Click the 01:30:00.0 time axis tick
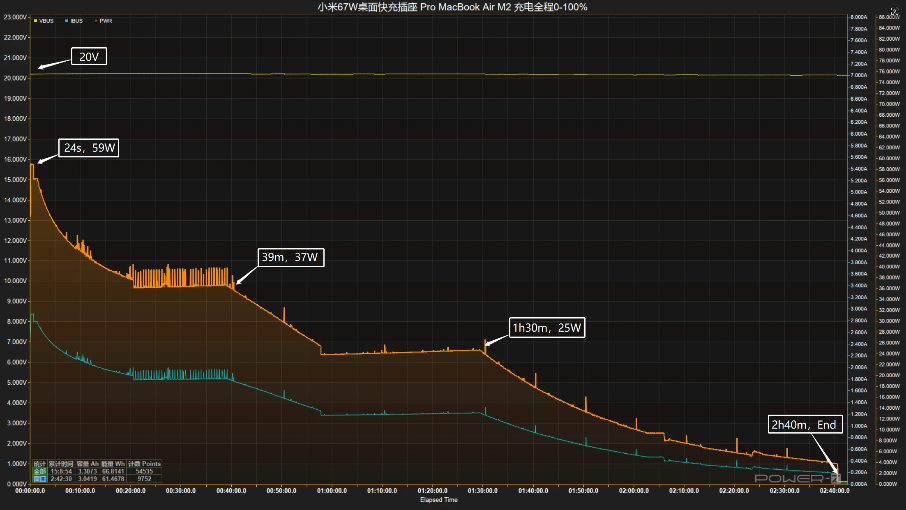 coord(482,491)
